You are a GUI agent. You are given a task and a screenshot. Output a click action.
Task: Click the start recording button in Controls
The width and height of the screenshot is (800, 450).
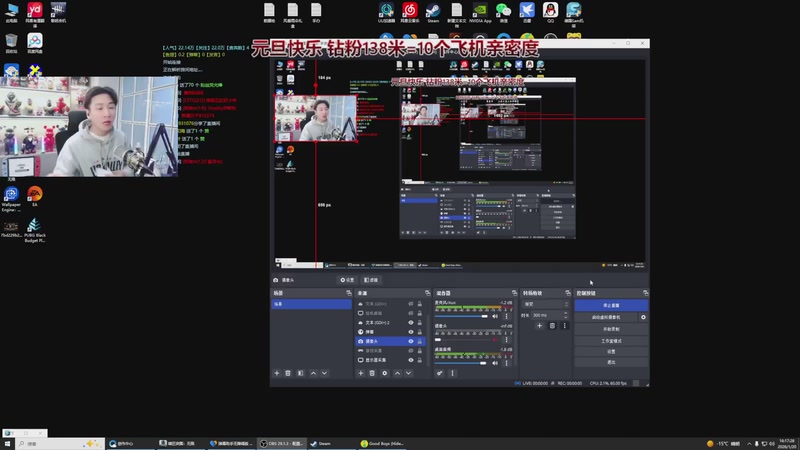(x=611, y=329)
